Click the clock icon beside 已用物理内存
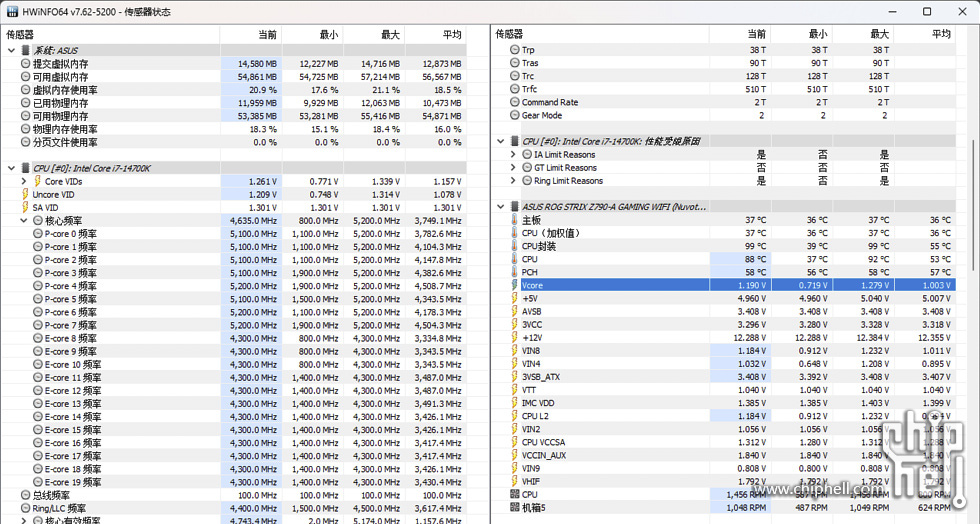 26,103
